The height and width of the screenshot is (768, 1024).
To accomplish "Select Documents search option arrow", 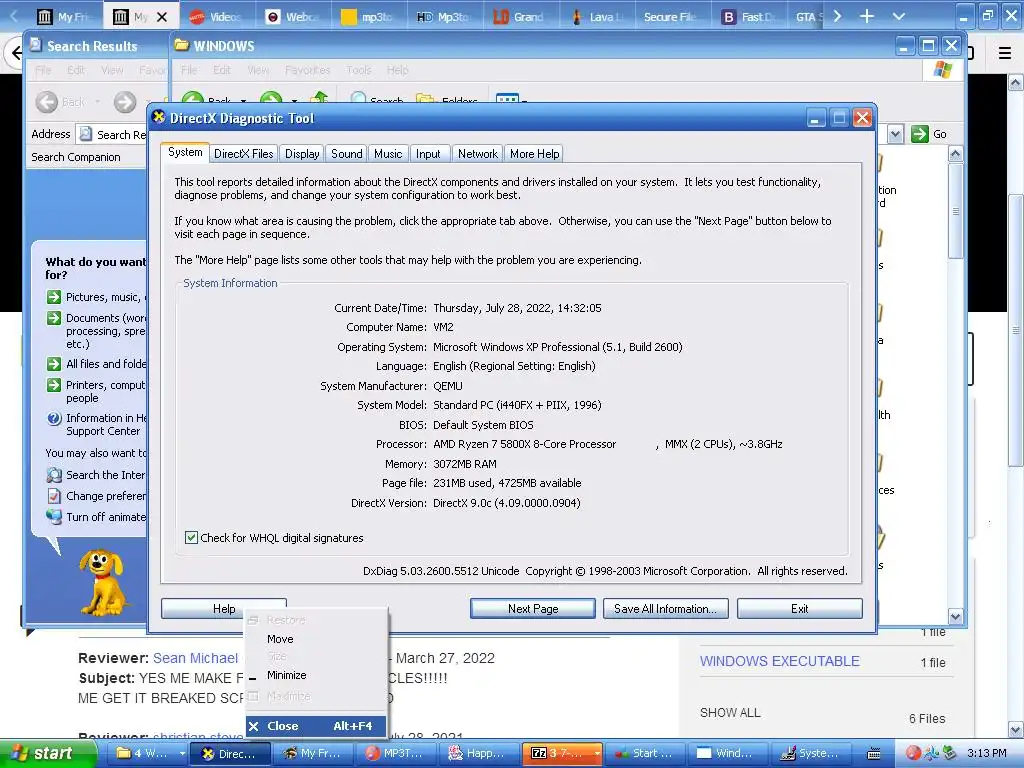I will [54, 318].
